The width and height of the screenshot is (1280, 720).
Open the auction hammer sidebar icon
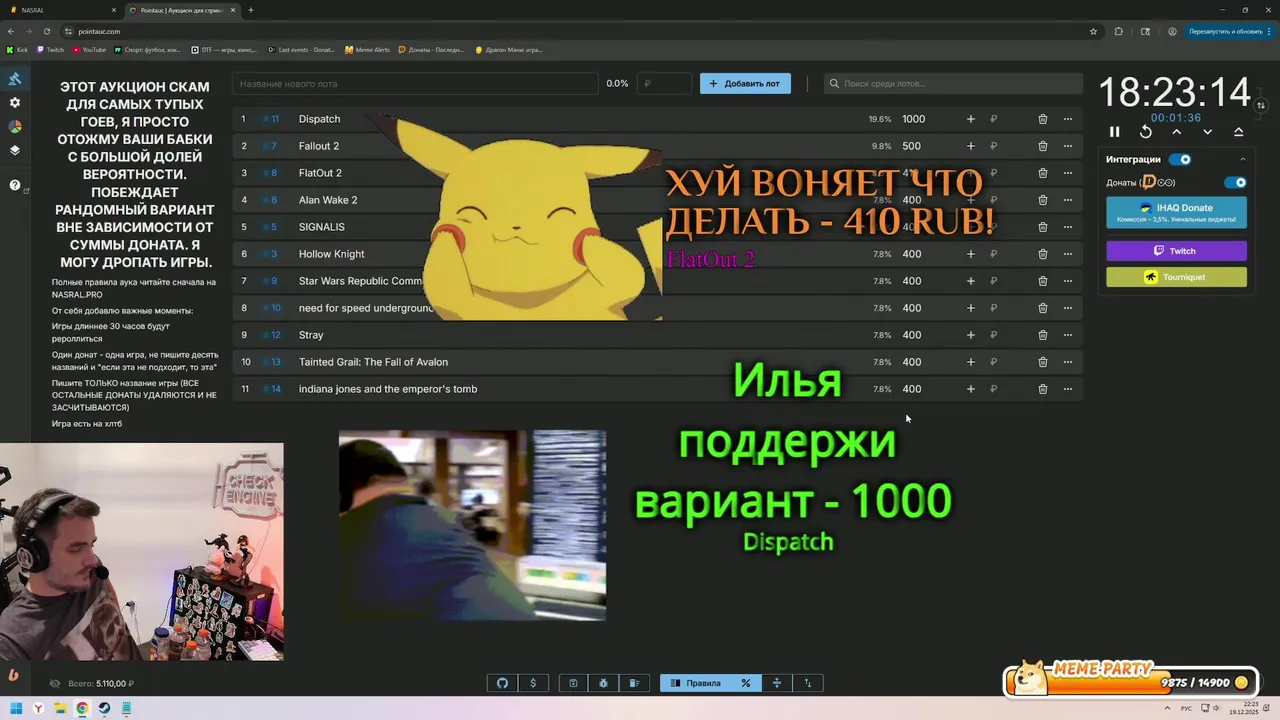coord(15,79)
